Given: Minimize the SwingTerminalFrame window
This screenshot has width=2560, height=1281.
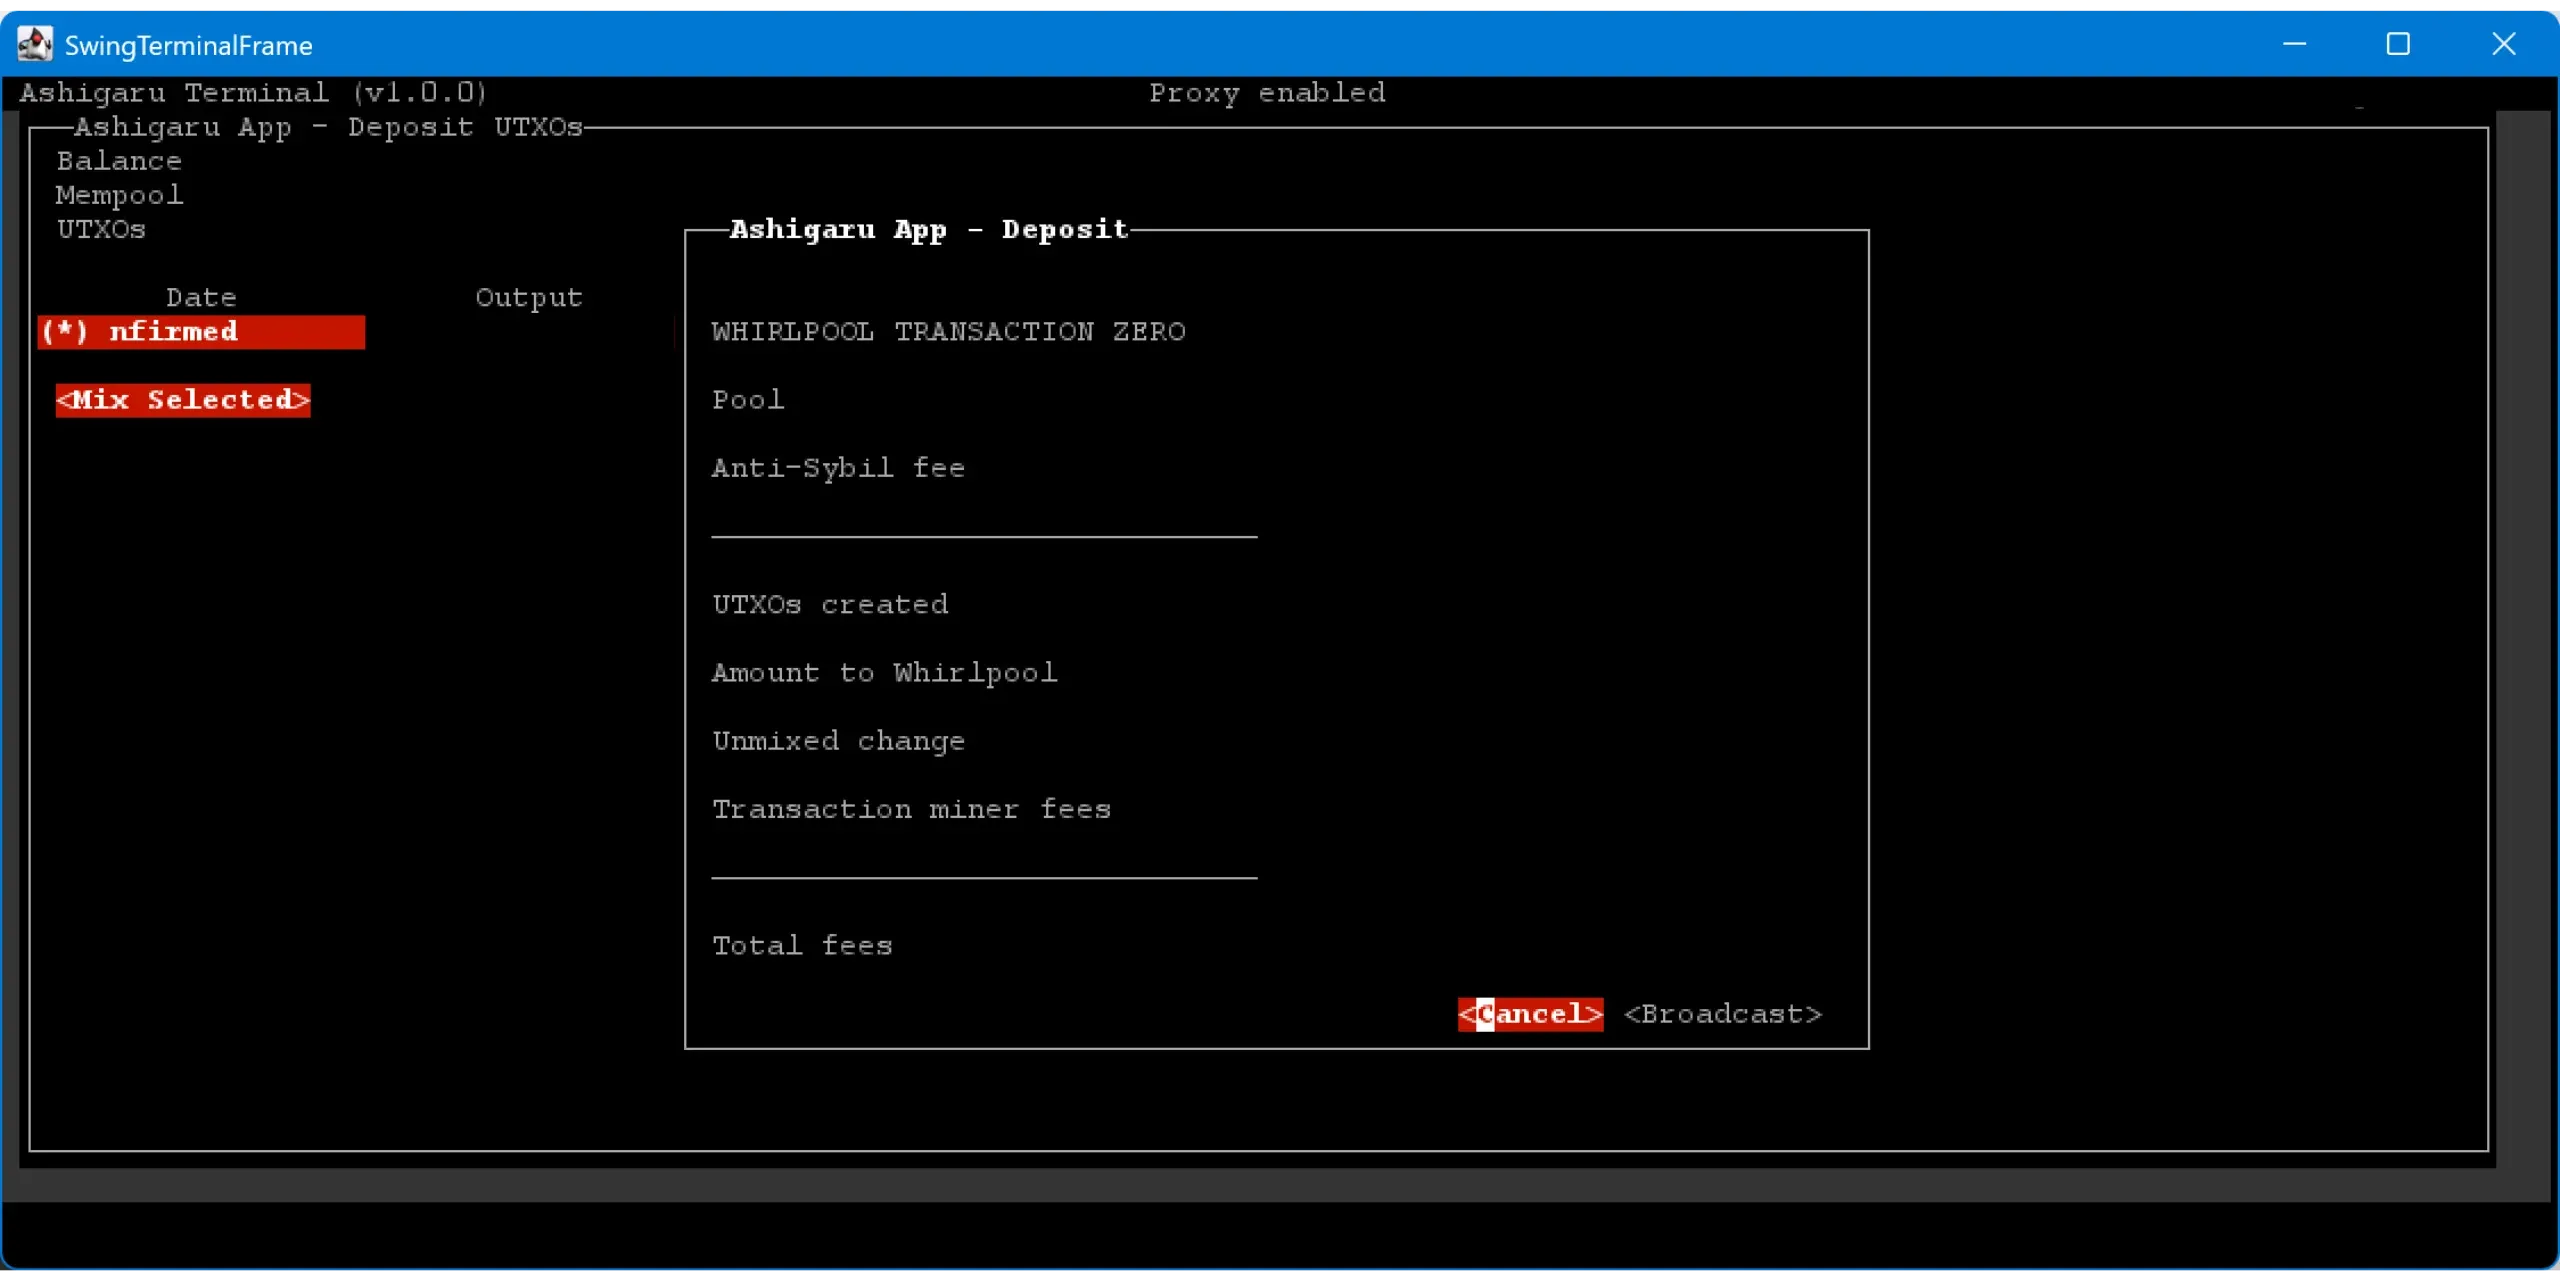Looking at the screenshot, I should pyautogui.click(x=2294, y=44).
